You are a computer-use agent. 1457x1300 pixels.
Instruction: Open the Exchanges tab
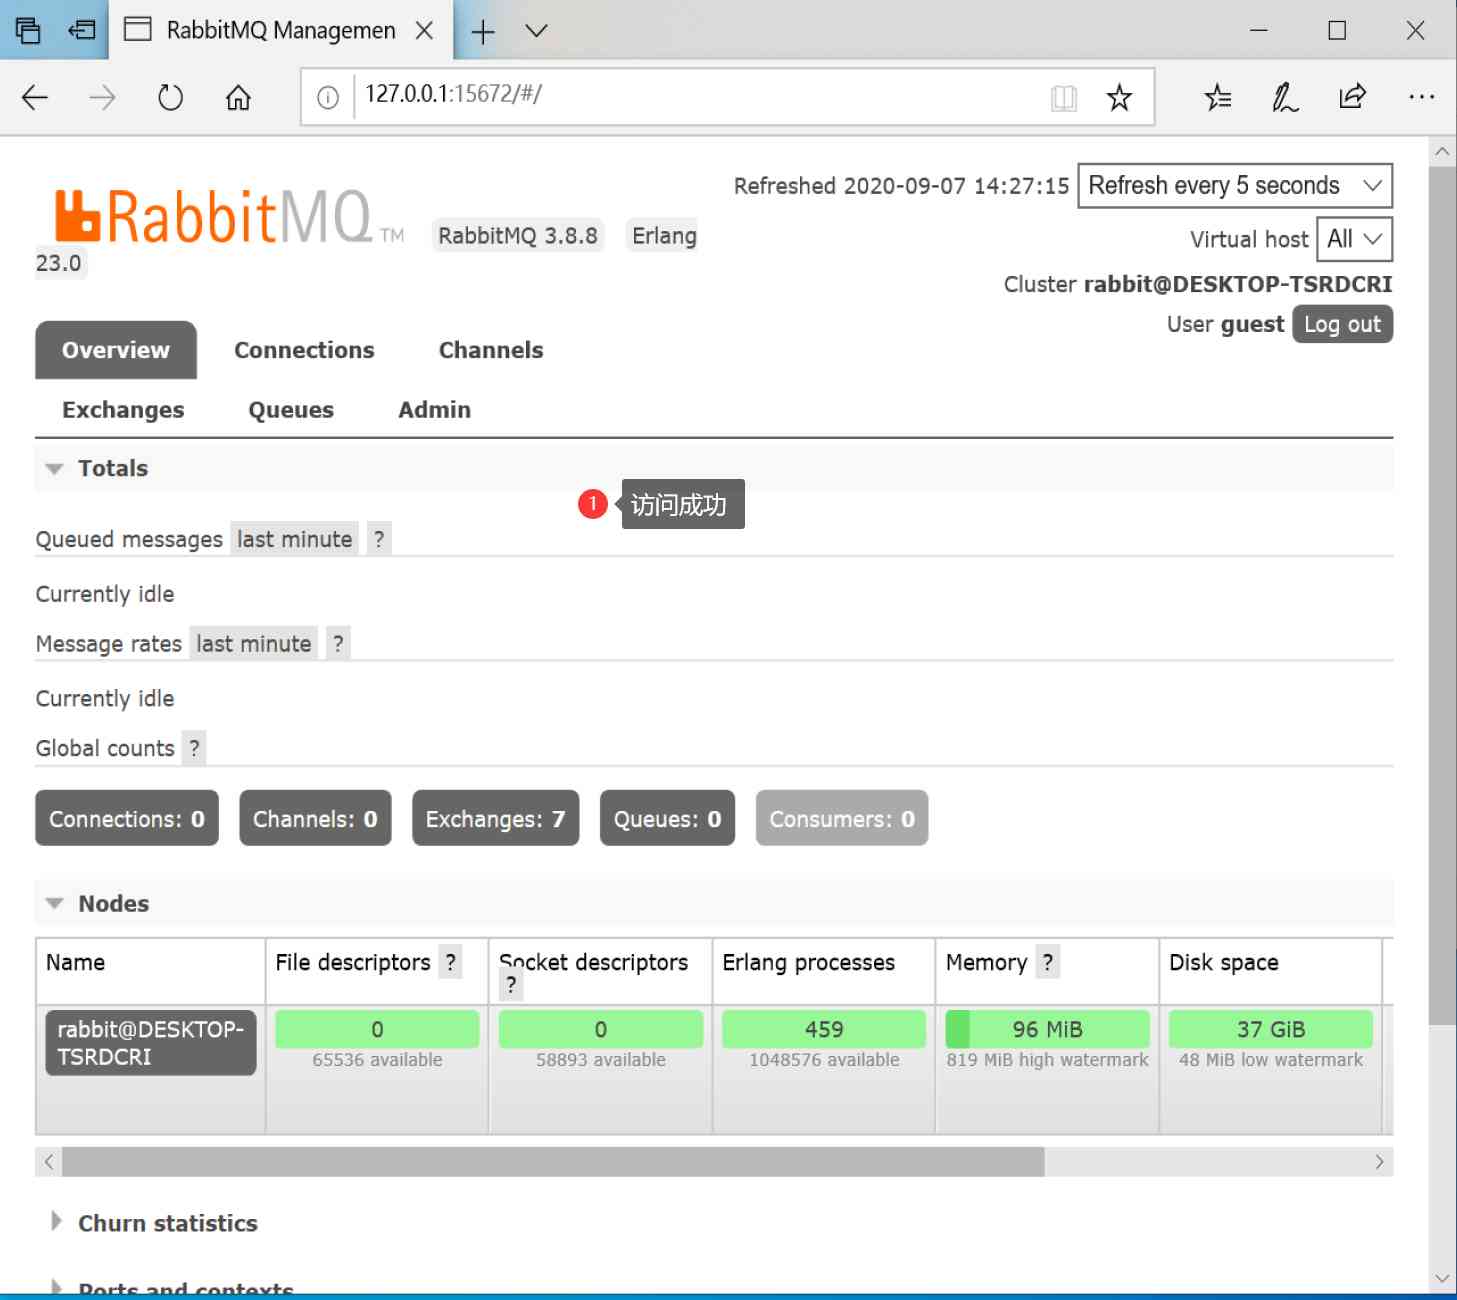(x=123, y=410)
